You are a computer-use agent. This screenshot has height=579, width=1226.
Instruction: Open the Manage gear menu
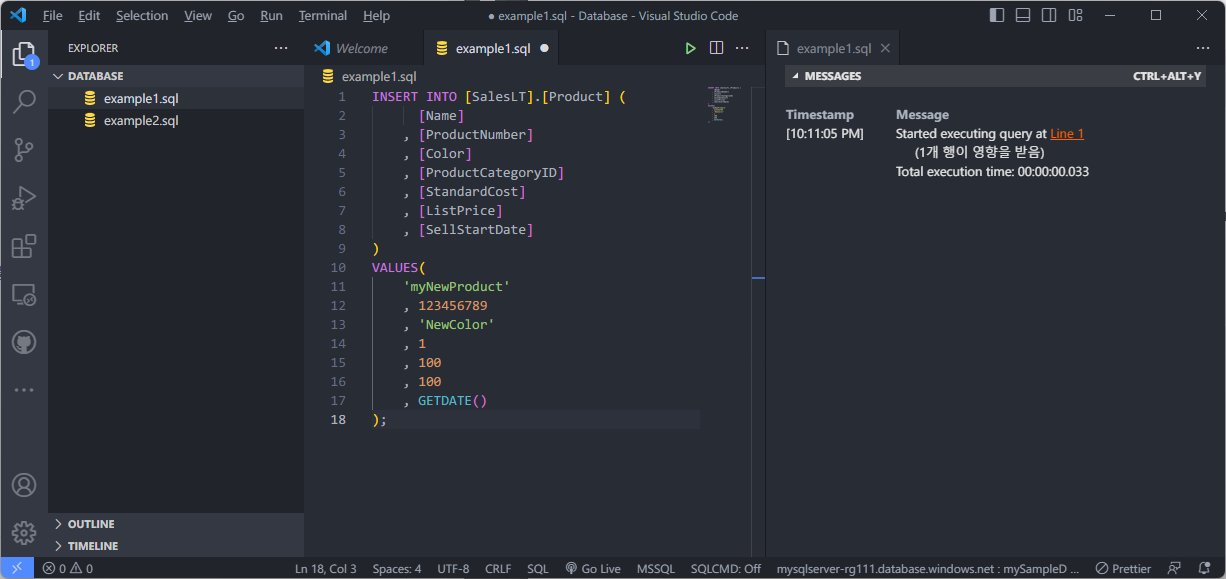click(x=24, y=533)
